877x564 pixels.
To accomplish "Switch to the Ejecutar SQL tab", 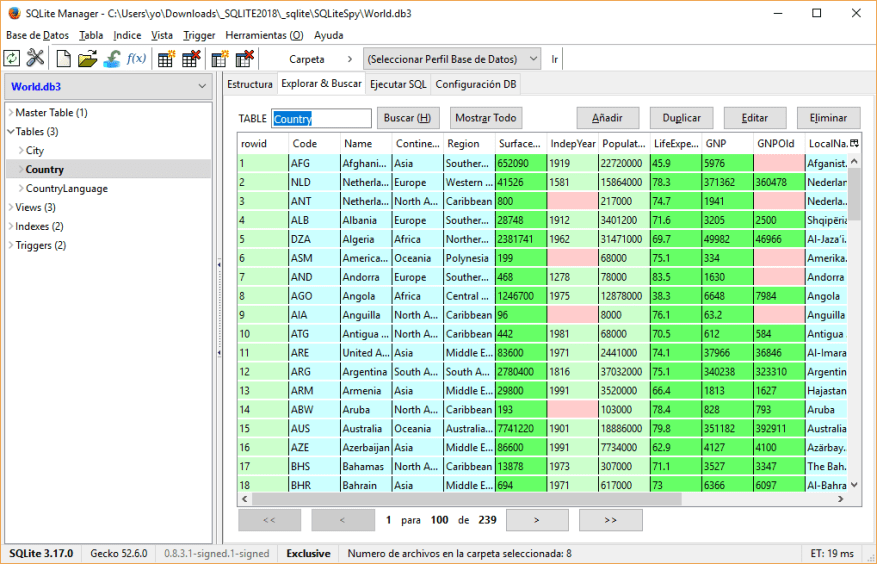I will pyautogui.click(x=398, y=85).
